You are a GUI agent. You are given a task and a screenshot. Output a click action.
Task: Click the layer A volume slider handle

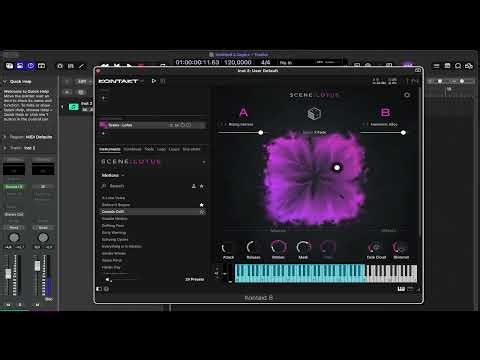261,133
